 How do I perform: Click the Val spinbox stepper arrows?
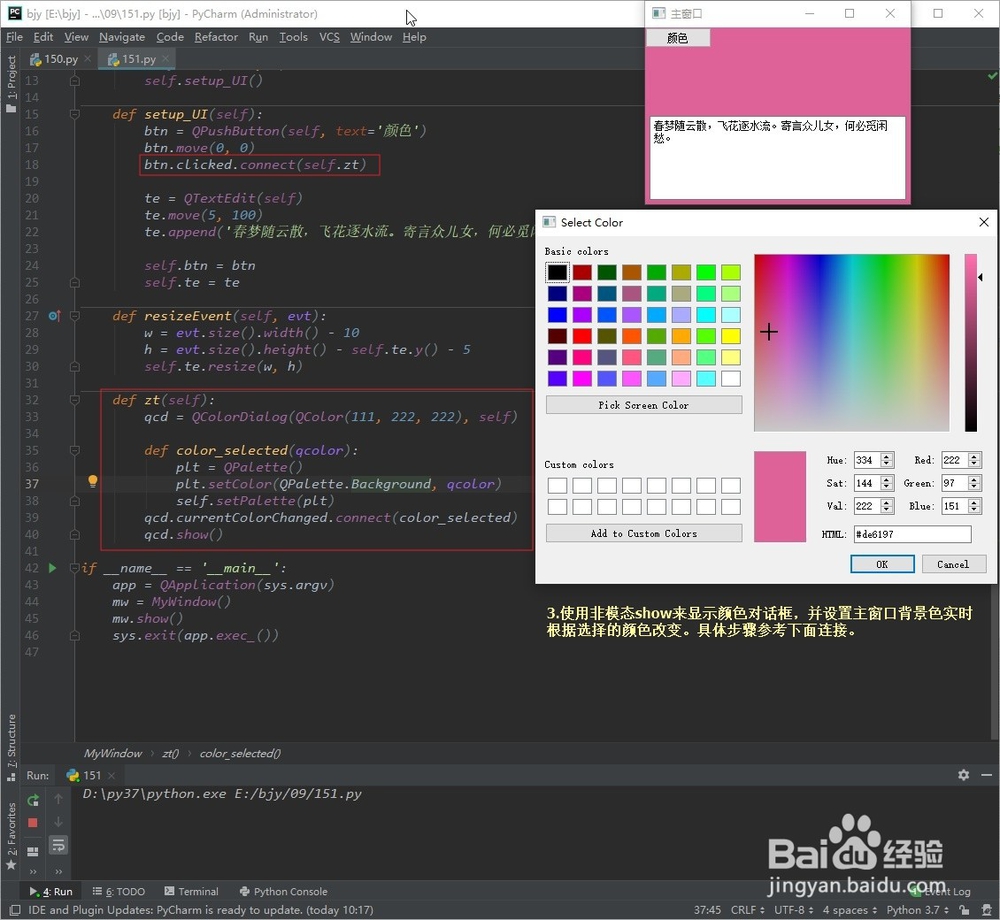tap(886, 506)
